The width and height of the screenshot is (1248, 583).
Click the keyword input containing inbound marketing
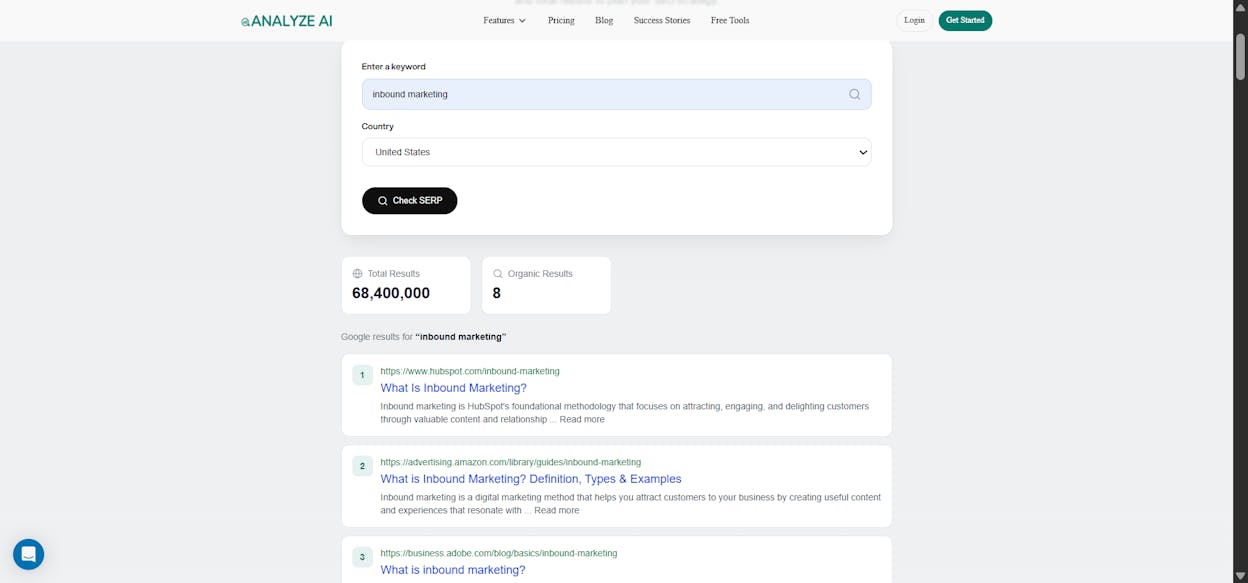(x=616, y=94)
